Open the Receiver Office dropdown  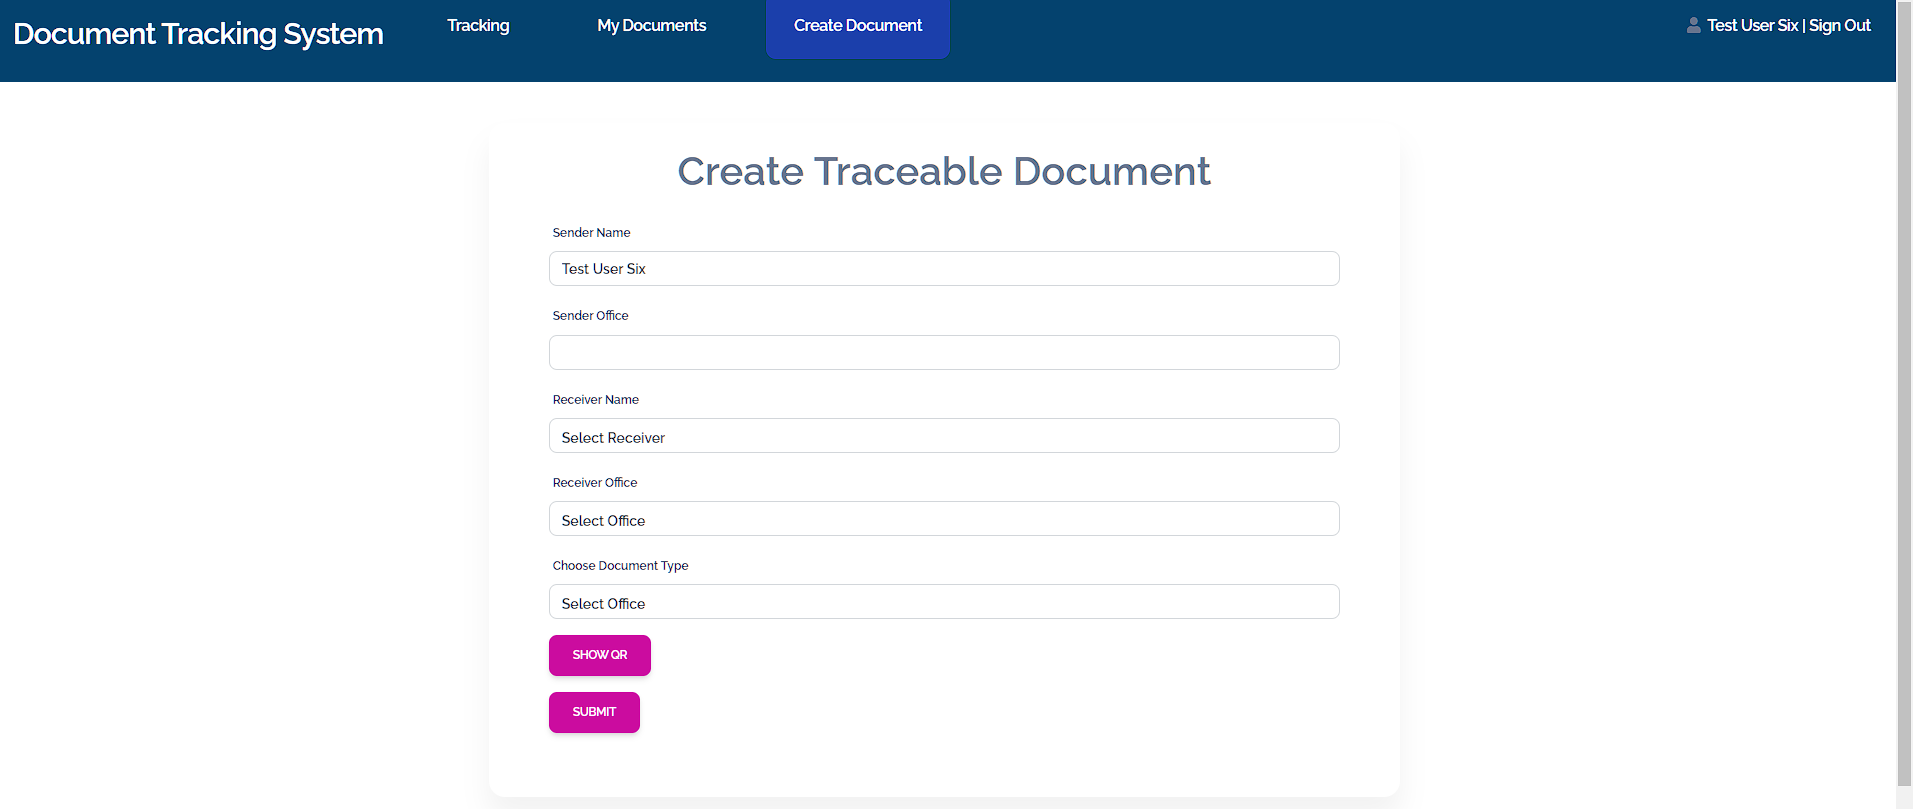coord(944,519)
